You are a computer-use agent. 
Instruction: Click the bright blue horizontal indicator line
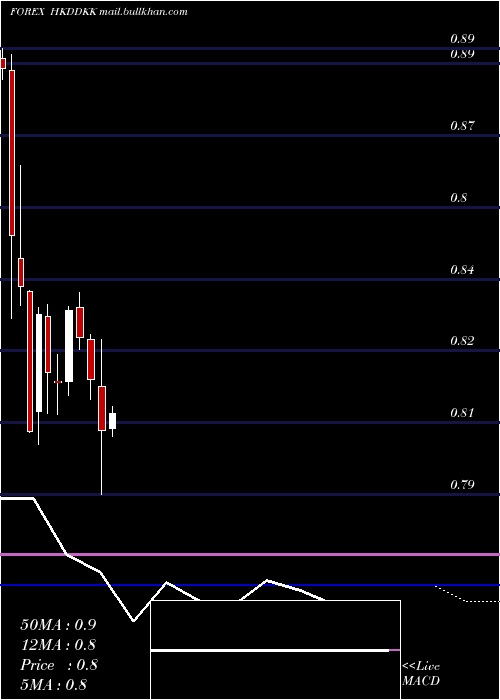(250, 585)
